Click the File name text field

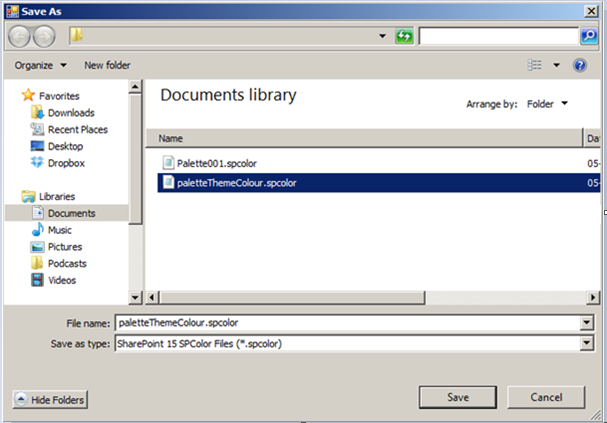(348, 323)
